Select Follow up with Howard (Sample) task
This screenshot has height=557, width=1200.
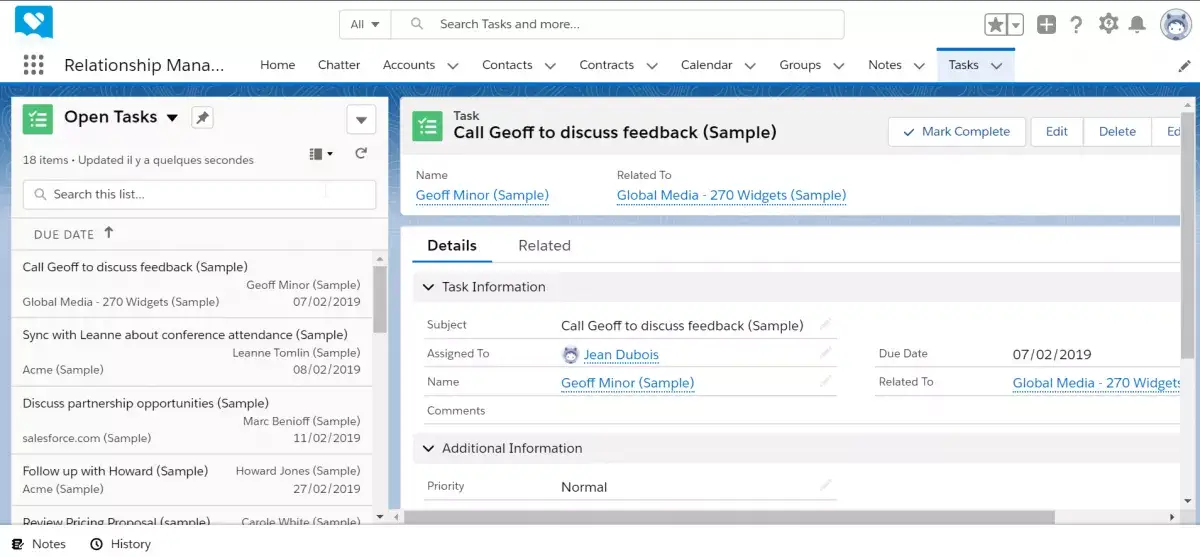pos(191,479)
